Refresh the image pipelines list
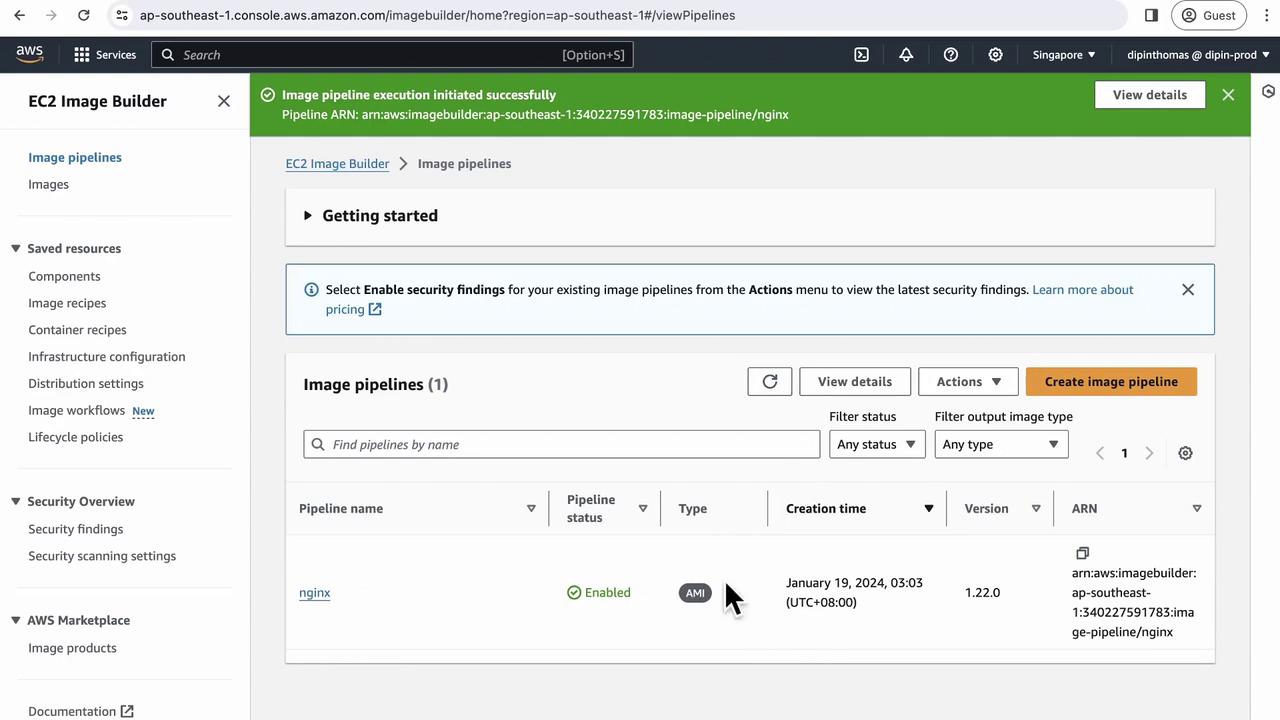 point(770,382)
